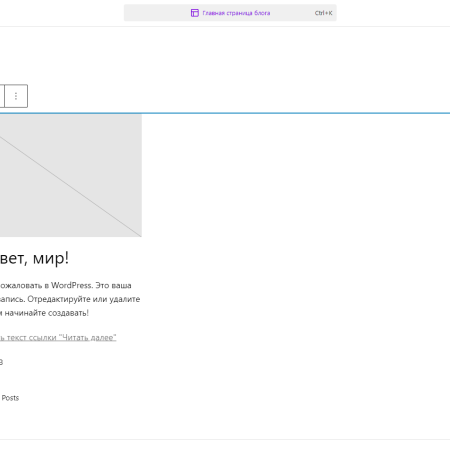Screen dimensions: 450x450
Task: Click the template icon beside "Главная страница блога"
Action: [195, 13]
